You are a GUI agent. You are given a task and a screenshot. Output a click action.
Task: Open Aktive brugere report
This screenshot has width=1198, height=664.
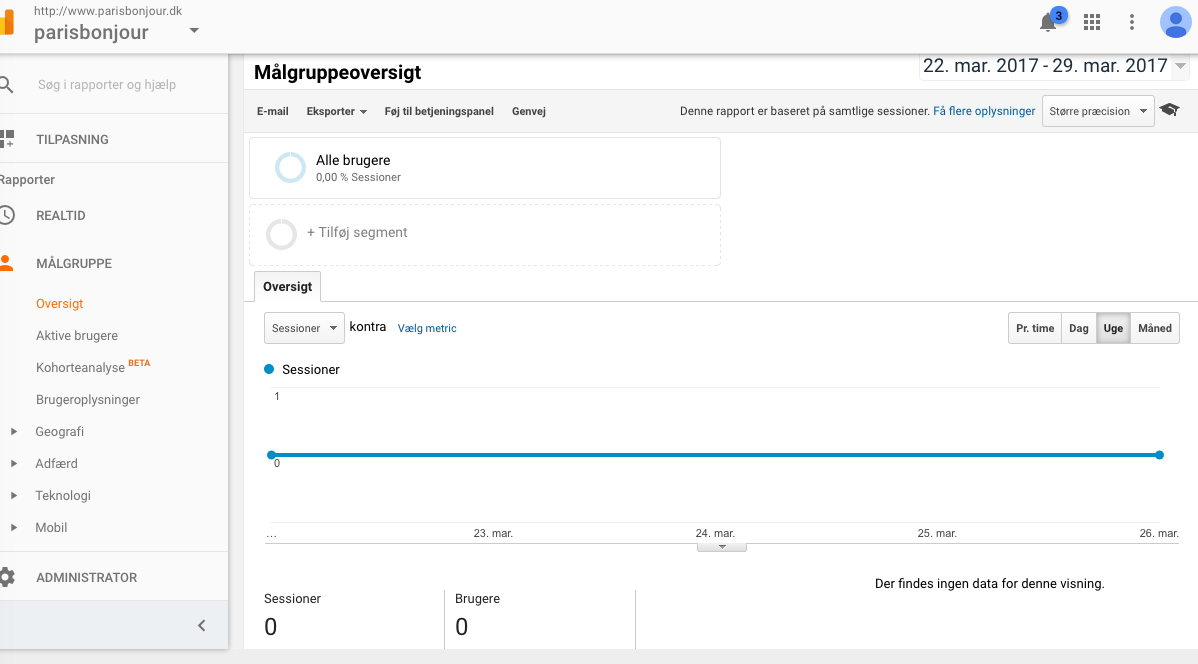[77, 335]
